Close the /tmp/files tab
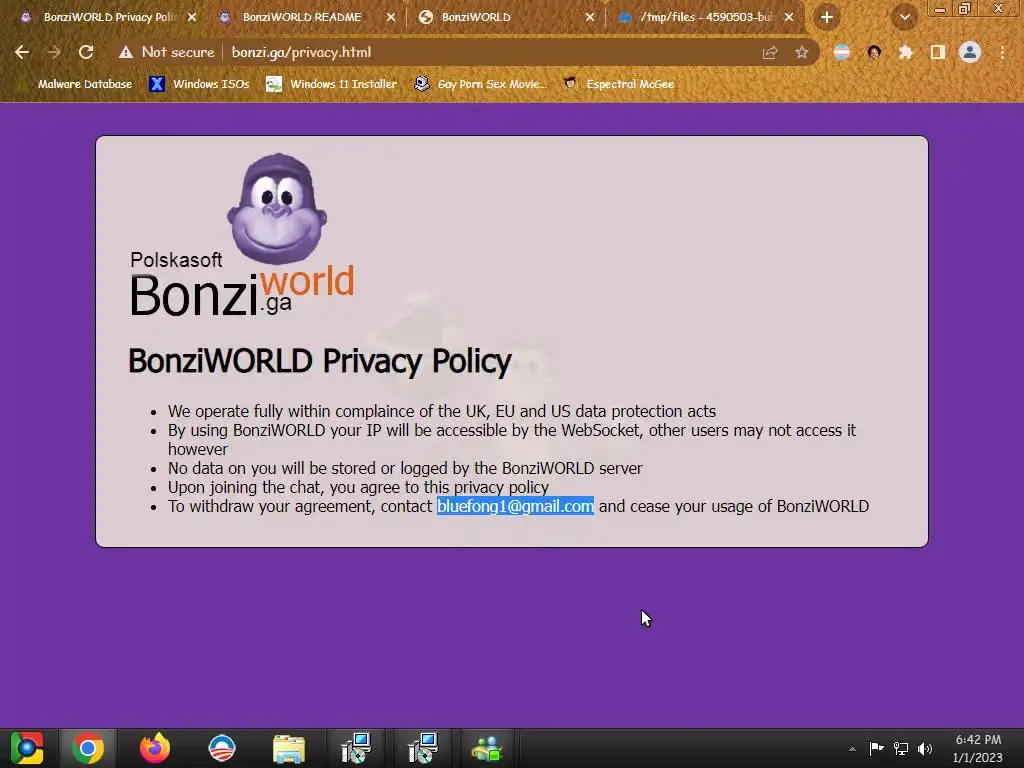The height and width of the screenshot is (768, 1024). point(789,18)
